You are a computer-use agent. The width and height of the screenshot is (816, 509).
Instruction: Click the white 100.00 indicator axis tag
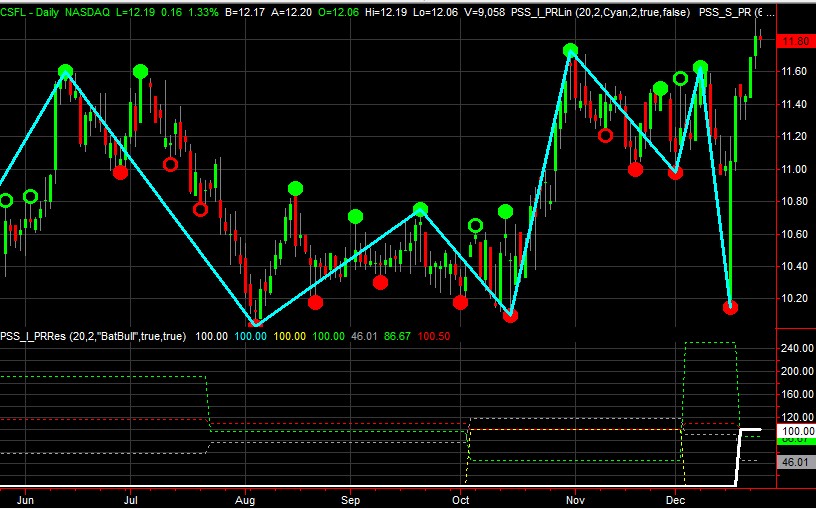coord(796,431)
